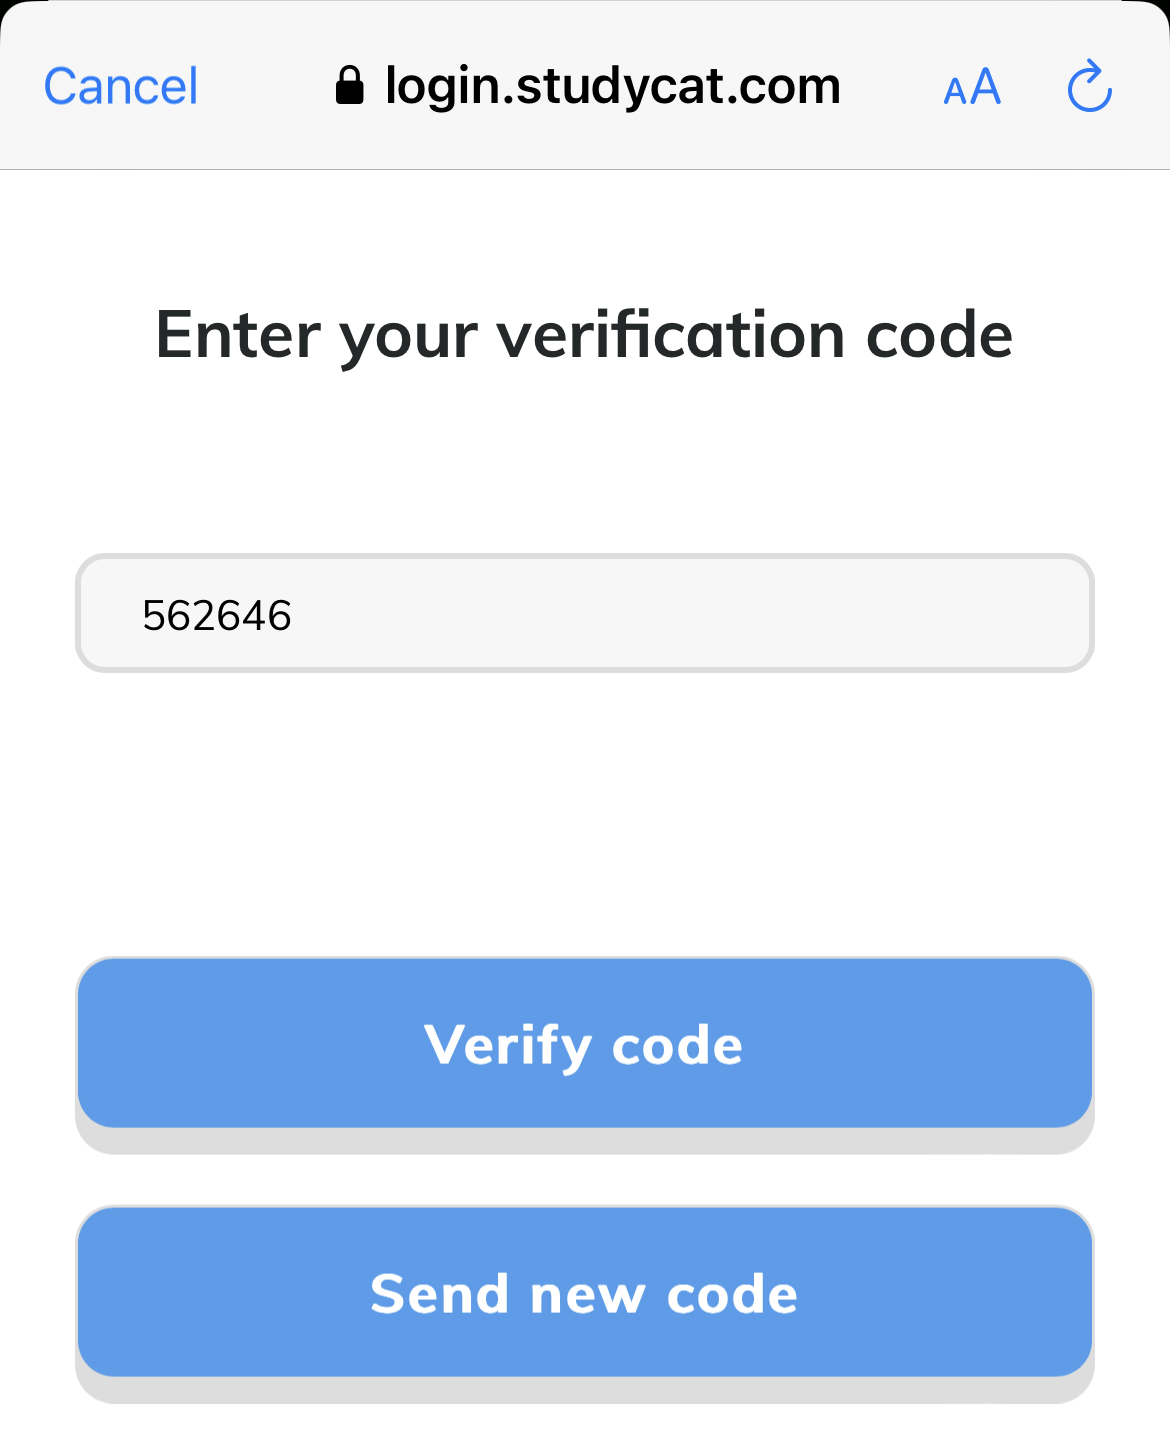
Task: Reload the login page
Action: [x=1089, y=87]
